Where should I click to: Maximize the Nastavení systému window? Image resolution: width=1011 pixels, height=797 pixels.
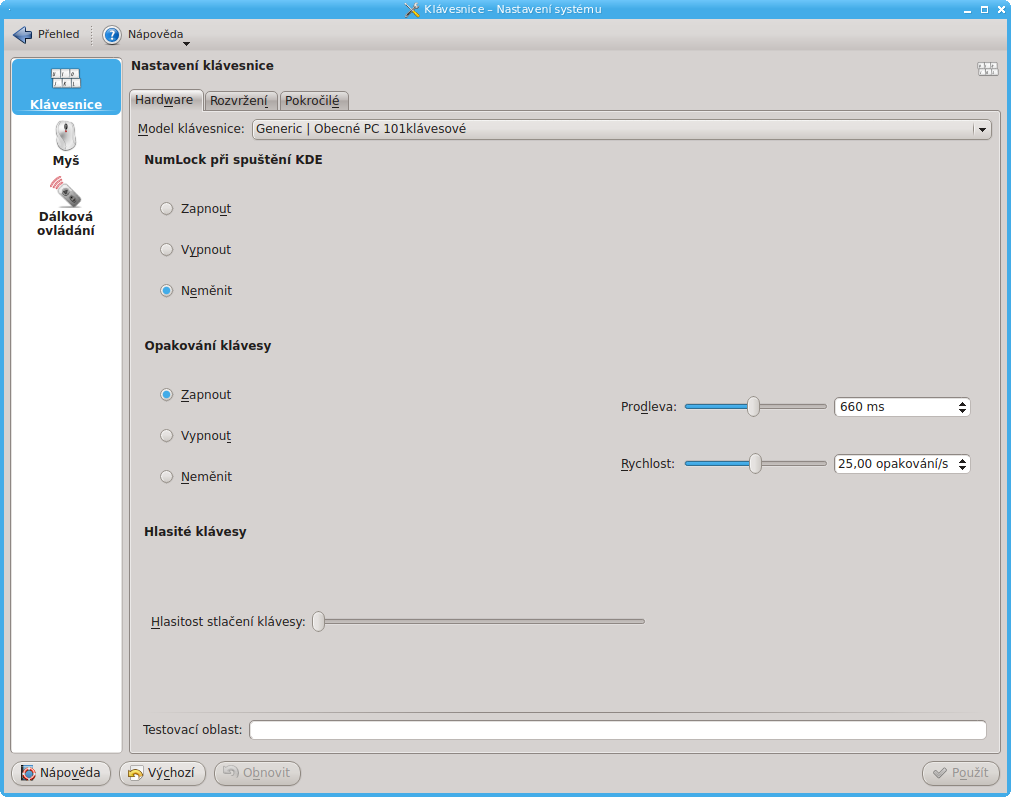(x=985, y=9)
